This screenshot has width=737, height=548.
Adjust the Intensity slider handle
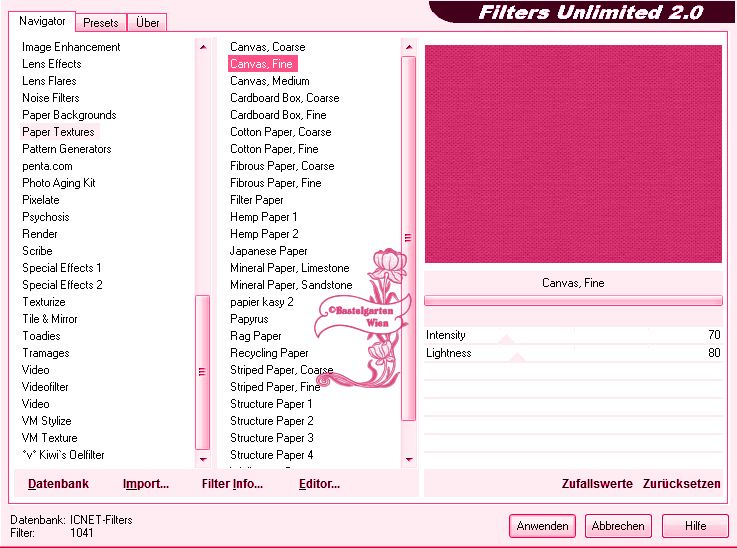[x=507, y=339]
